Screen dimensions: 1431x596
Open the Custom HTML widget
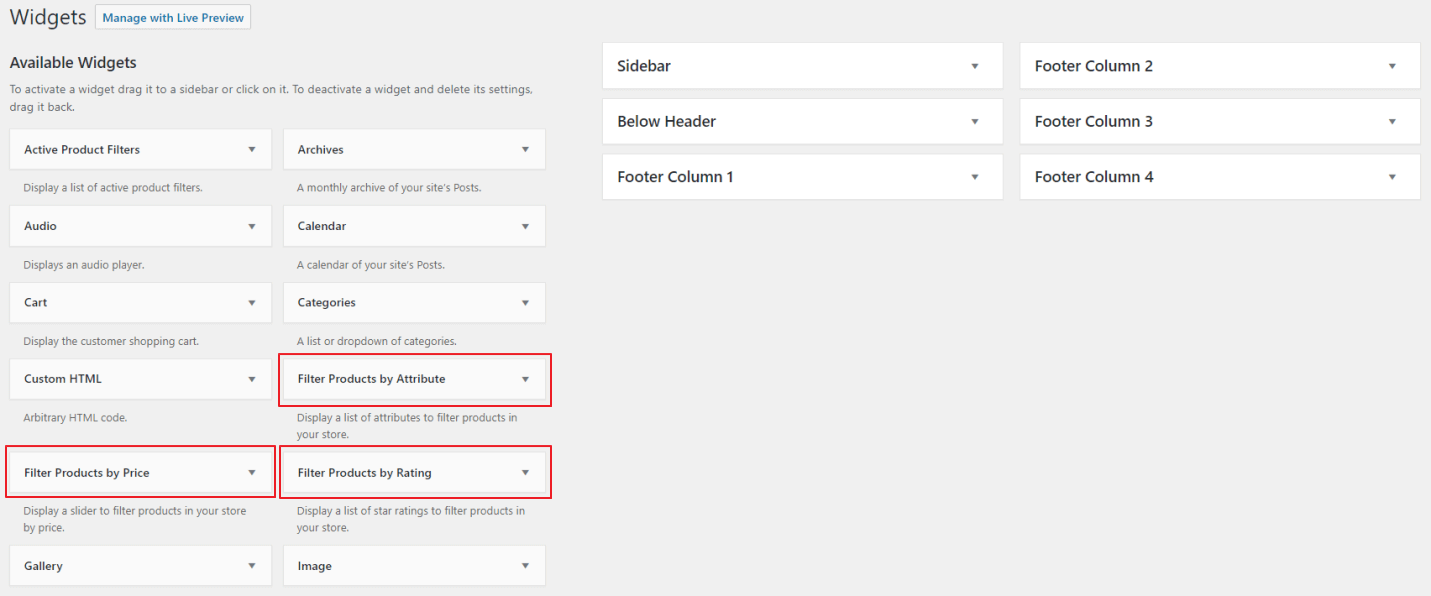point(139,379)
